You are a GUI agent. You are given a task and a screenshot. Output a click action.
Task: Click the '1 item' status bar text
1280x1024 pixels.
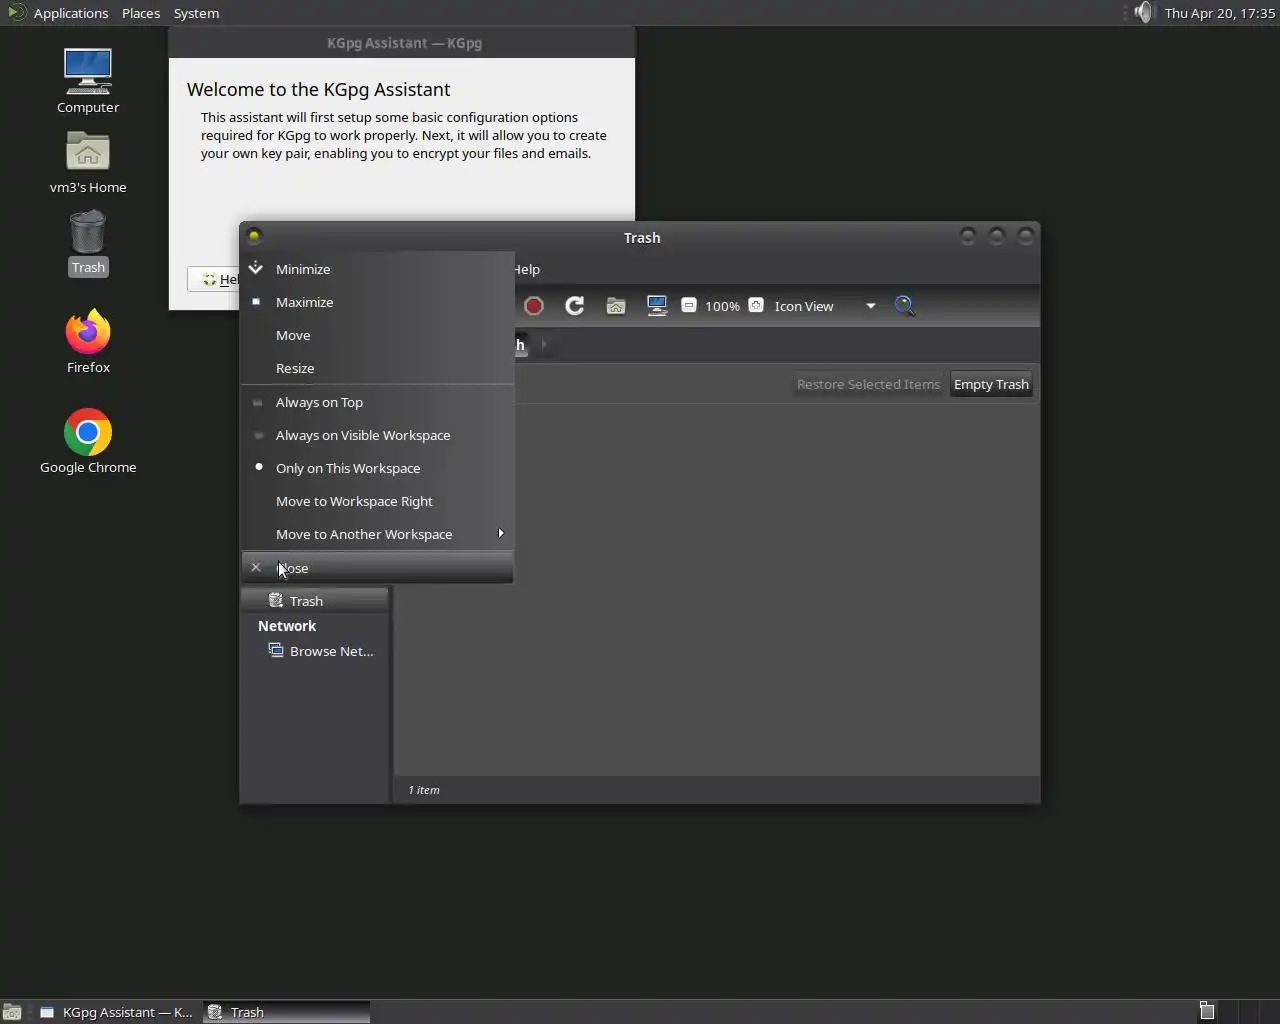[424, 790]
